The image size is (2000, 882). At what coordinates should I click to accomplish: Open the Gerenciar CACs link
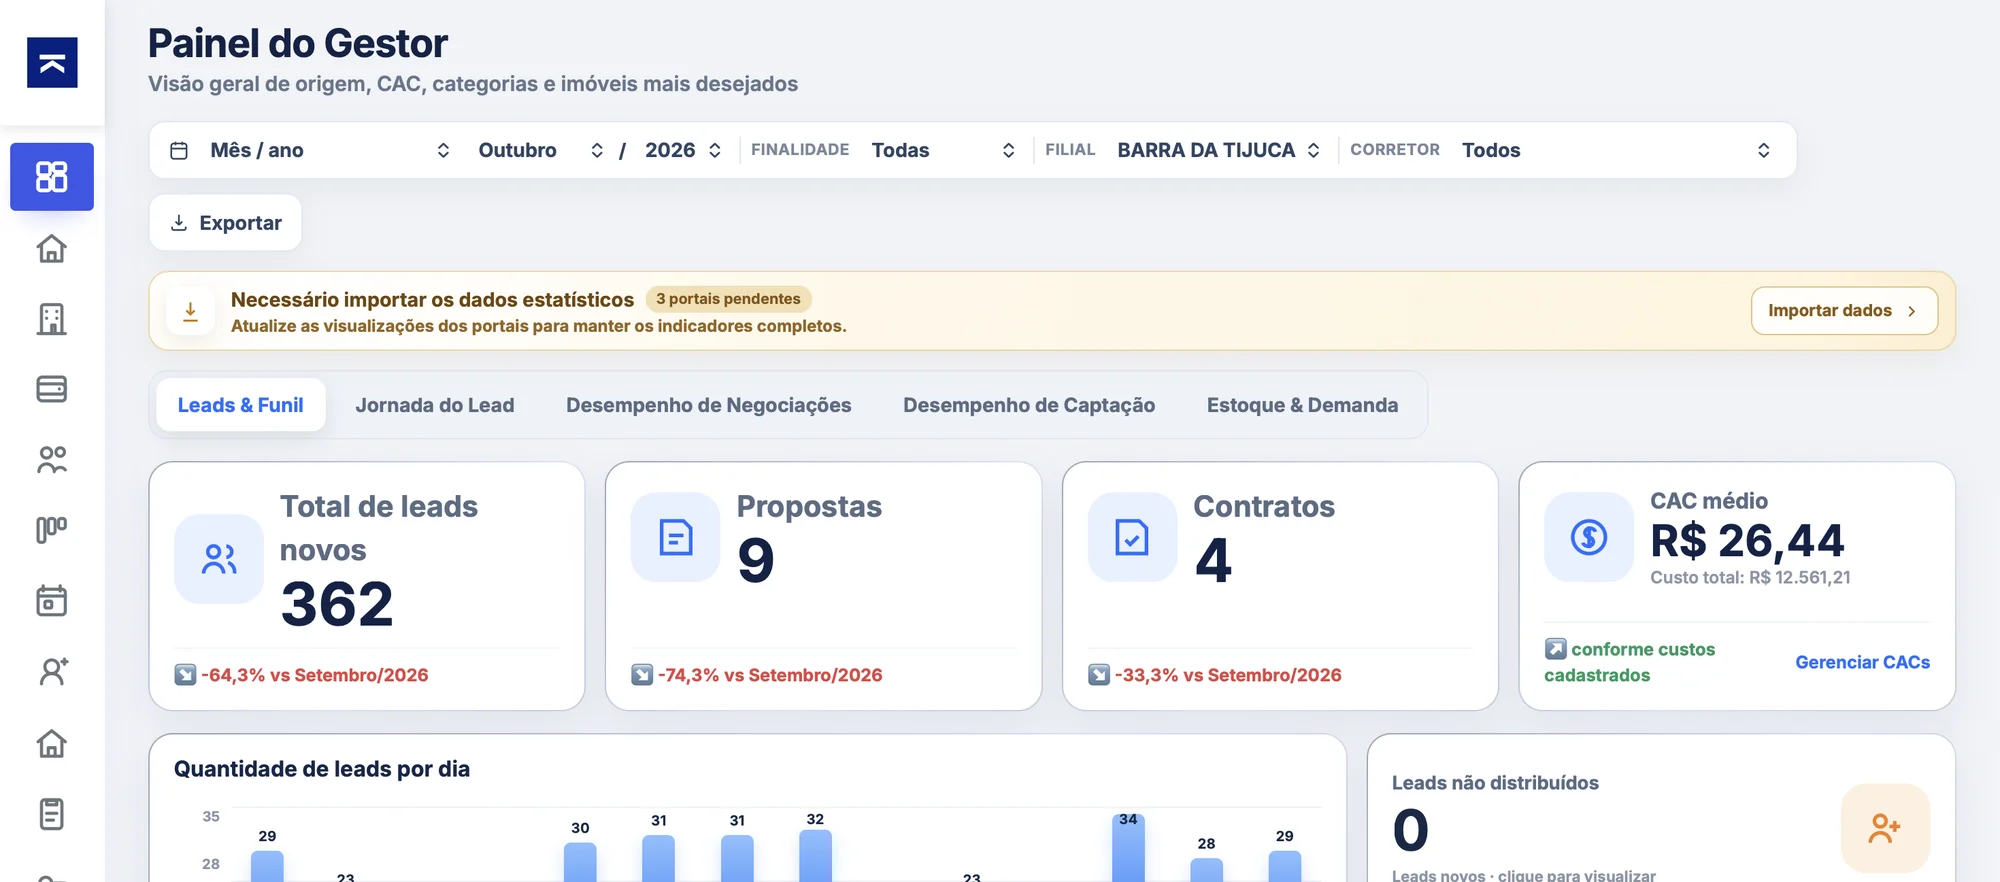pos(1862,662)
